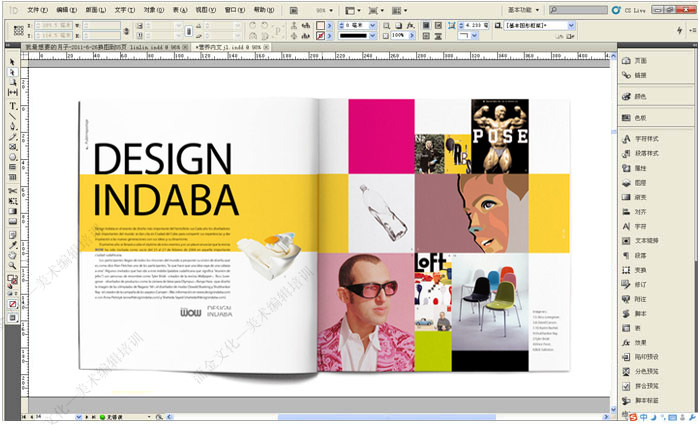The height and width of the screenshot is (425, 700).
Task: Open the 对齐 (Align) panel
Action: pyautogui.click(x=634, y=212)
